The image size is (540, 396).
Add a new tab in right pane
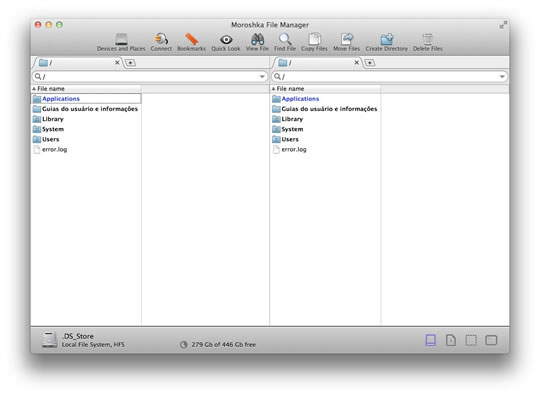370,63
